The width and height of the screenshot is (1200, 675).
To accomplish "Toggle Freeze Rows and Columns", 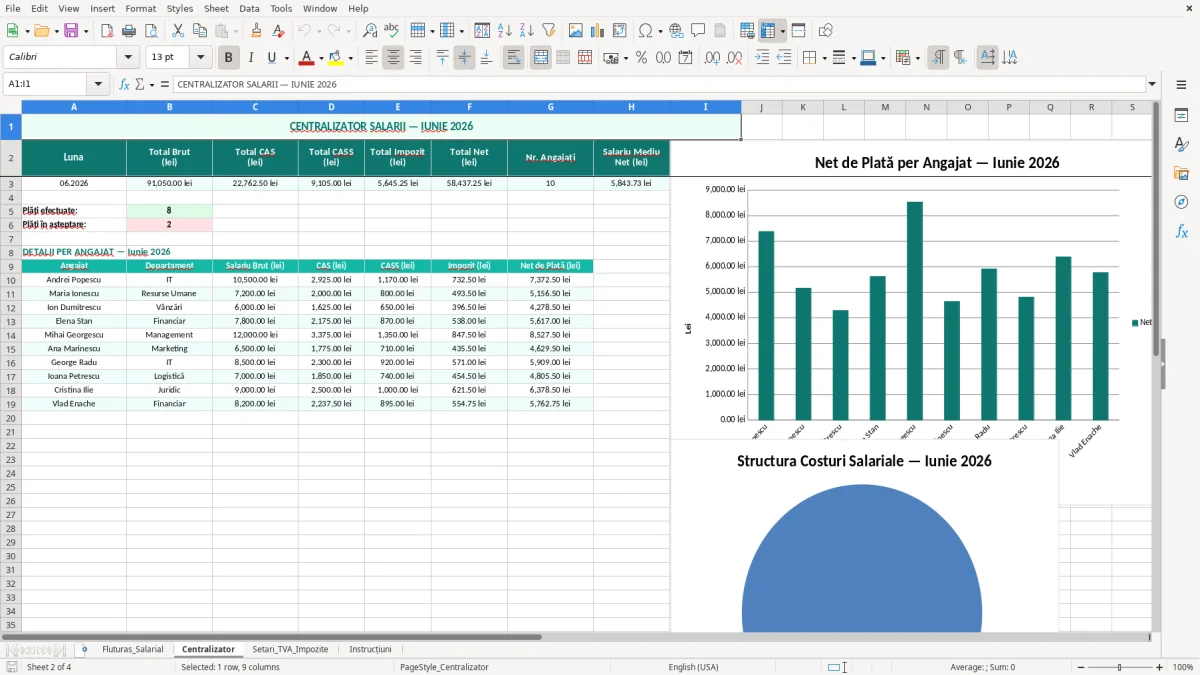I will 768,31.
